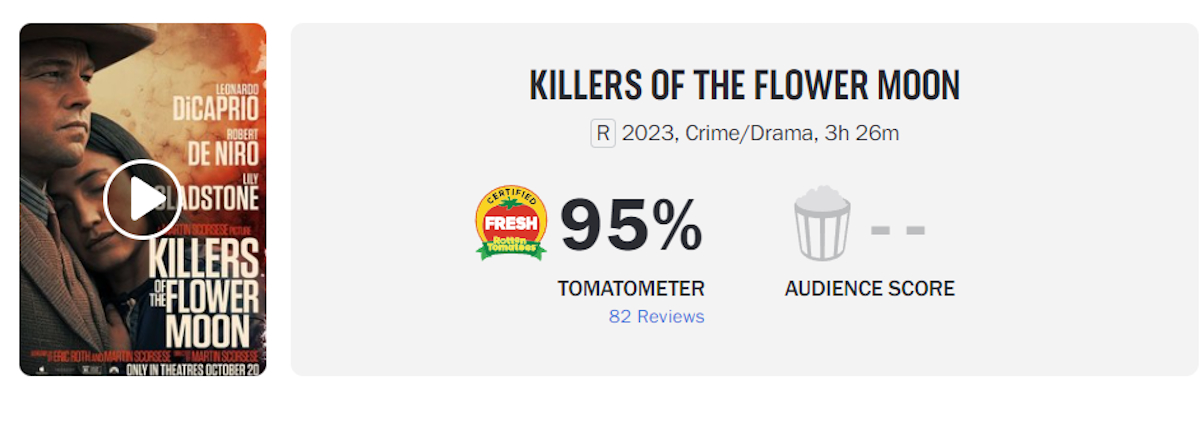This screenshot has height=431, width=1200.
Task: Click the AUDIENCE SCORE label
Action: (x=869, y=289)
